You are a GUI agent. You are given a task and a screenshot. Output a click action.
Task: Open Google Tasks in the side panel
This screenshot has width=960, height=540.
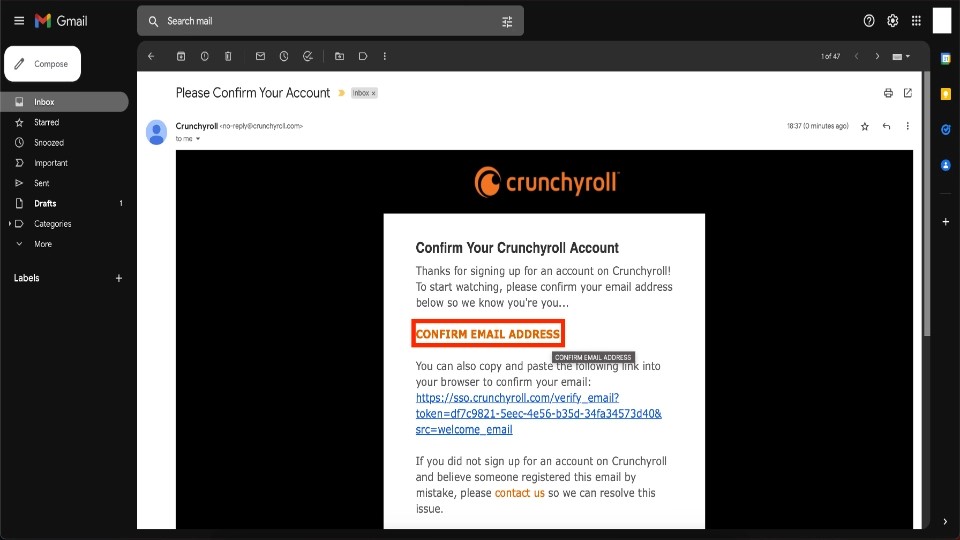coord(945,130)
